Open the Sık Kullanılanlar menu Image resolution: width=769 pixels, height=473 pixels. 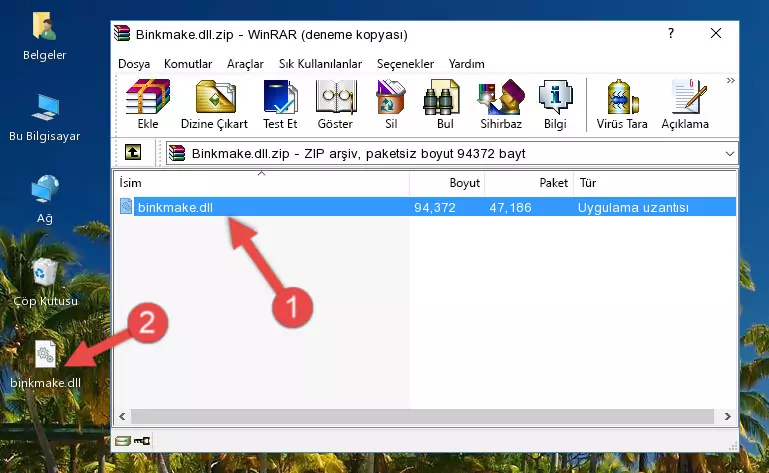(320, 64)
